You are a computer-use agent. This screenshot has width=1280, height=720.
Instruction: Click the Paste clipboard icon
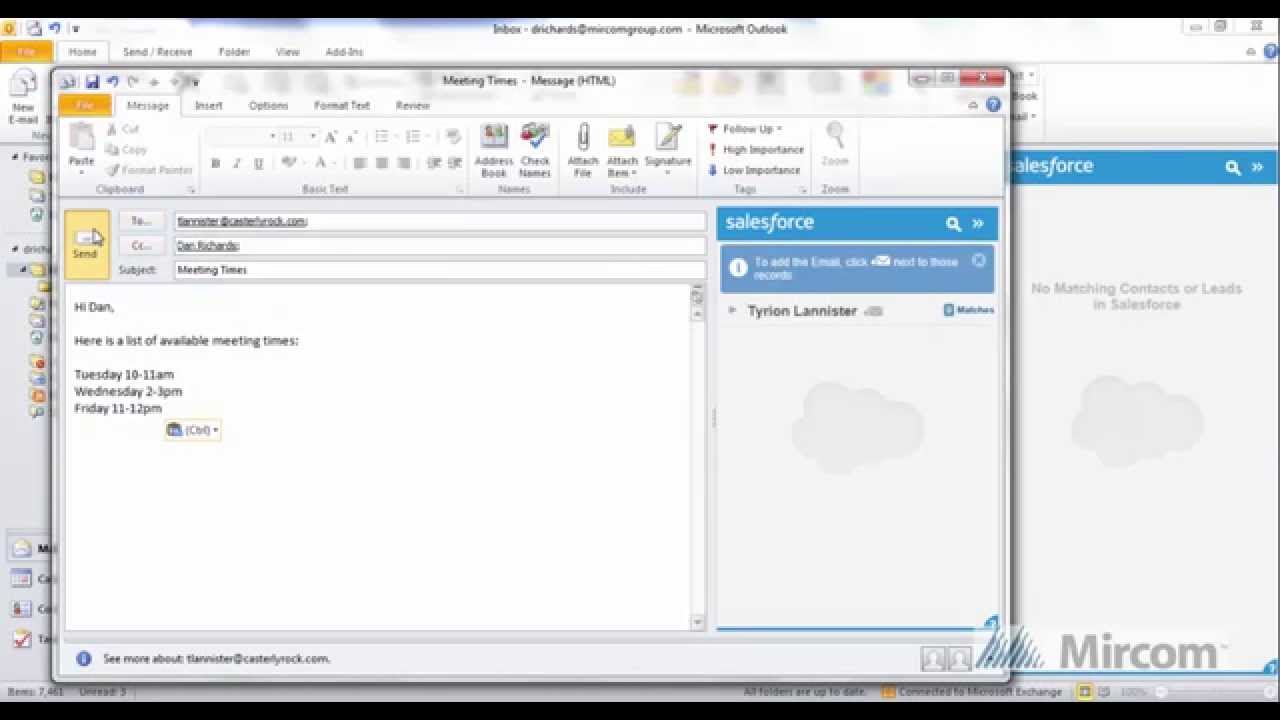tap(81, 138)
